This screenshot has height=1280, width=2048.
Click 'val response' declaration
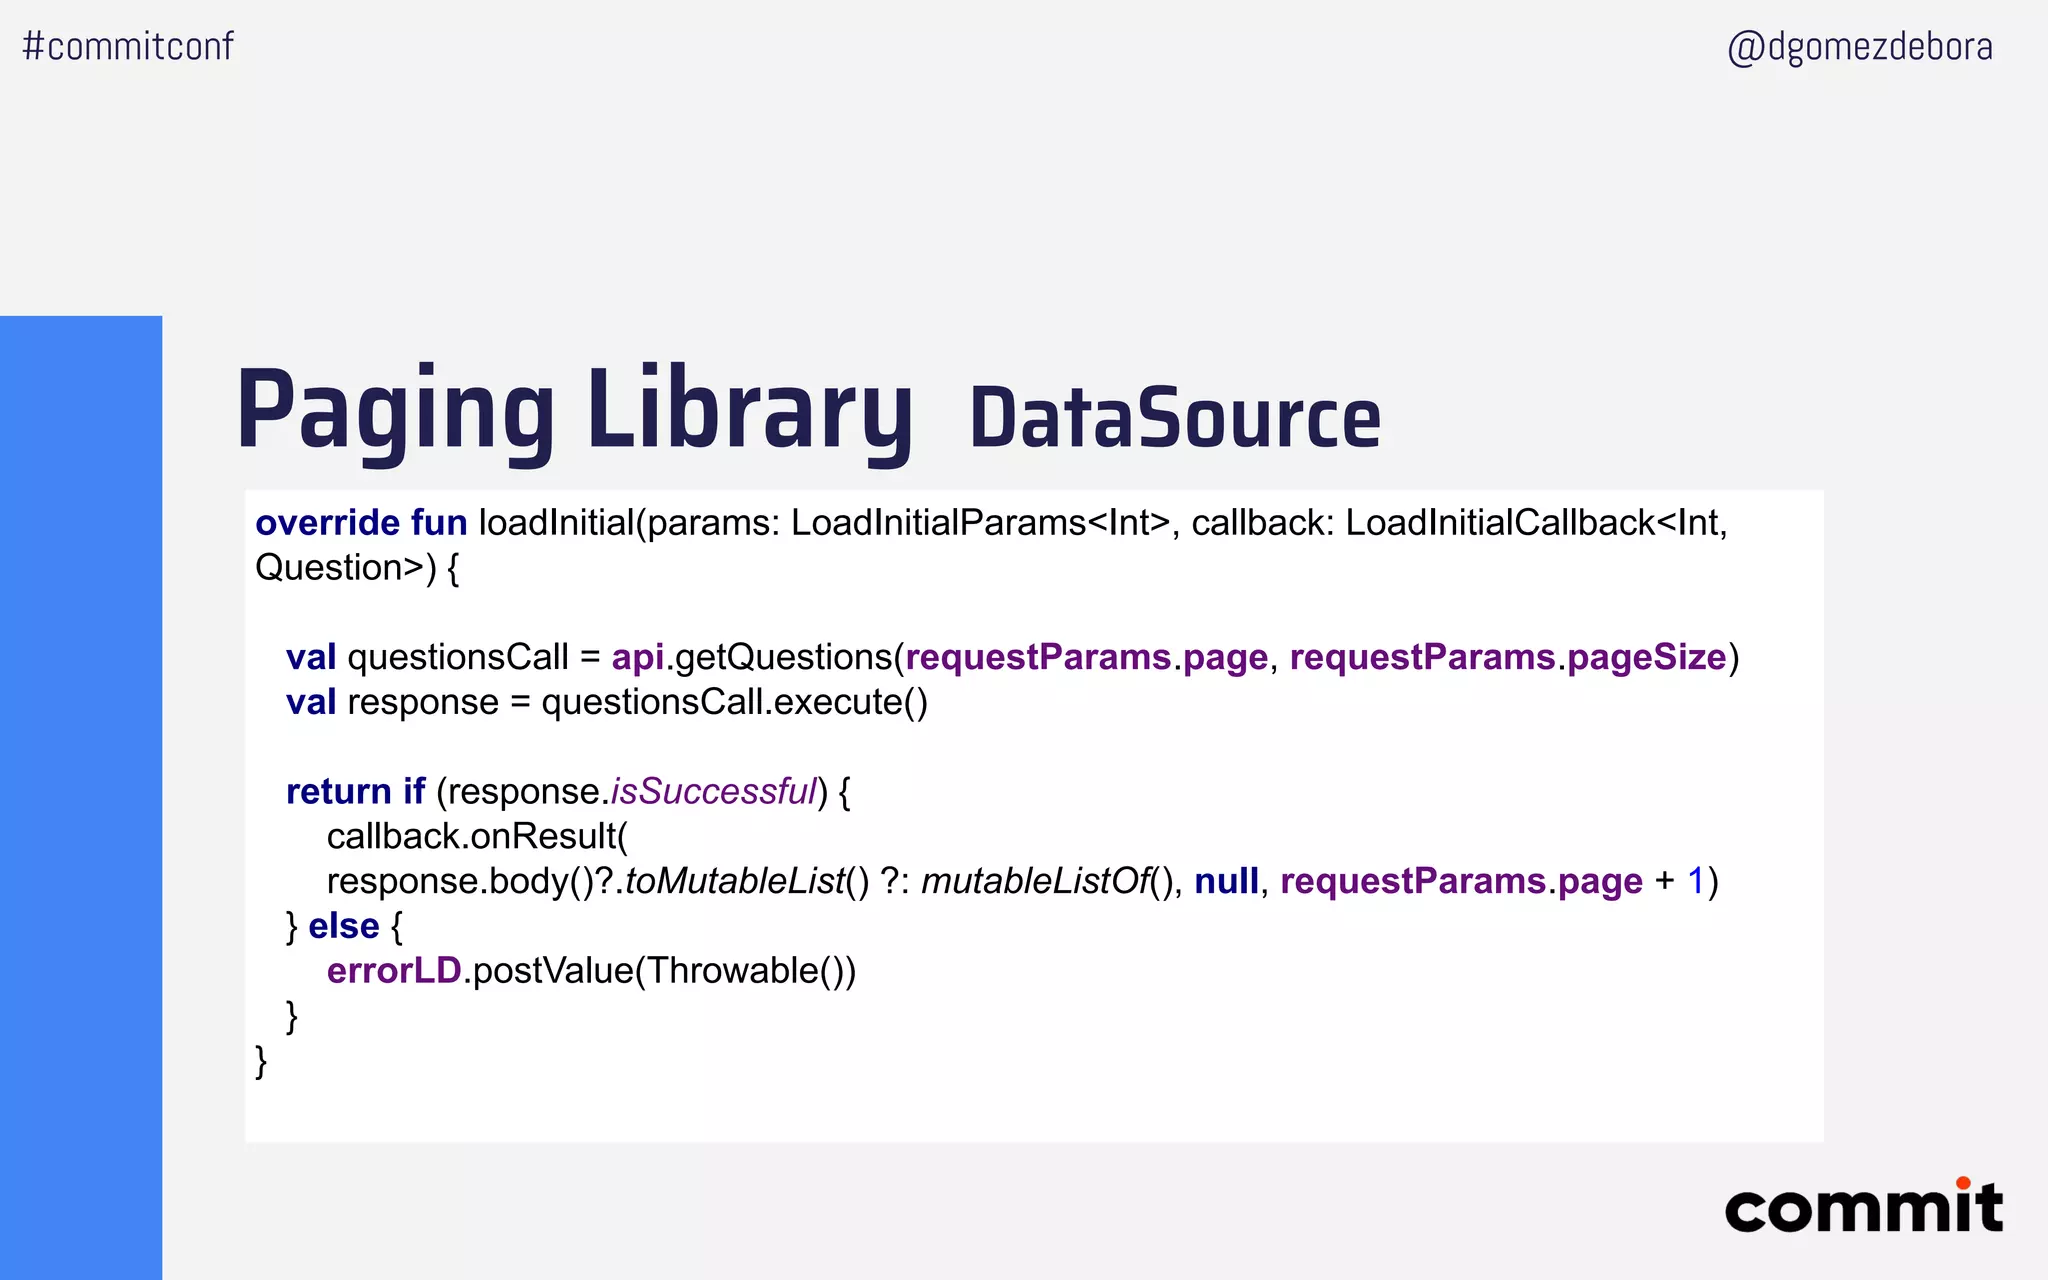[x=392, y=702]
